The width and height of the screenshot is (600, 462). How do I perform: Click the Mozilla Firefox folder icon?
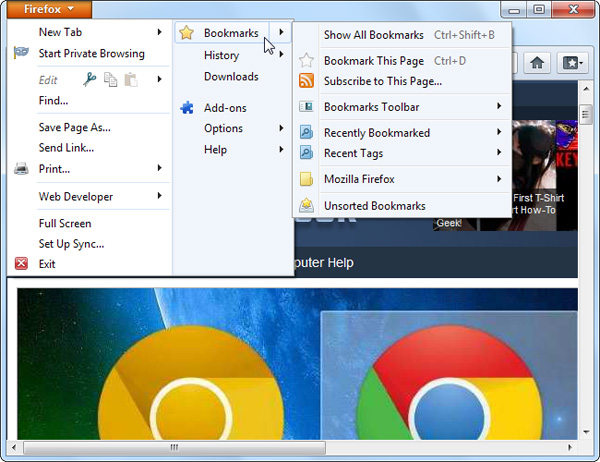click(306, 179)
